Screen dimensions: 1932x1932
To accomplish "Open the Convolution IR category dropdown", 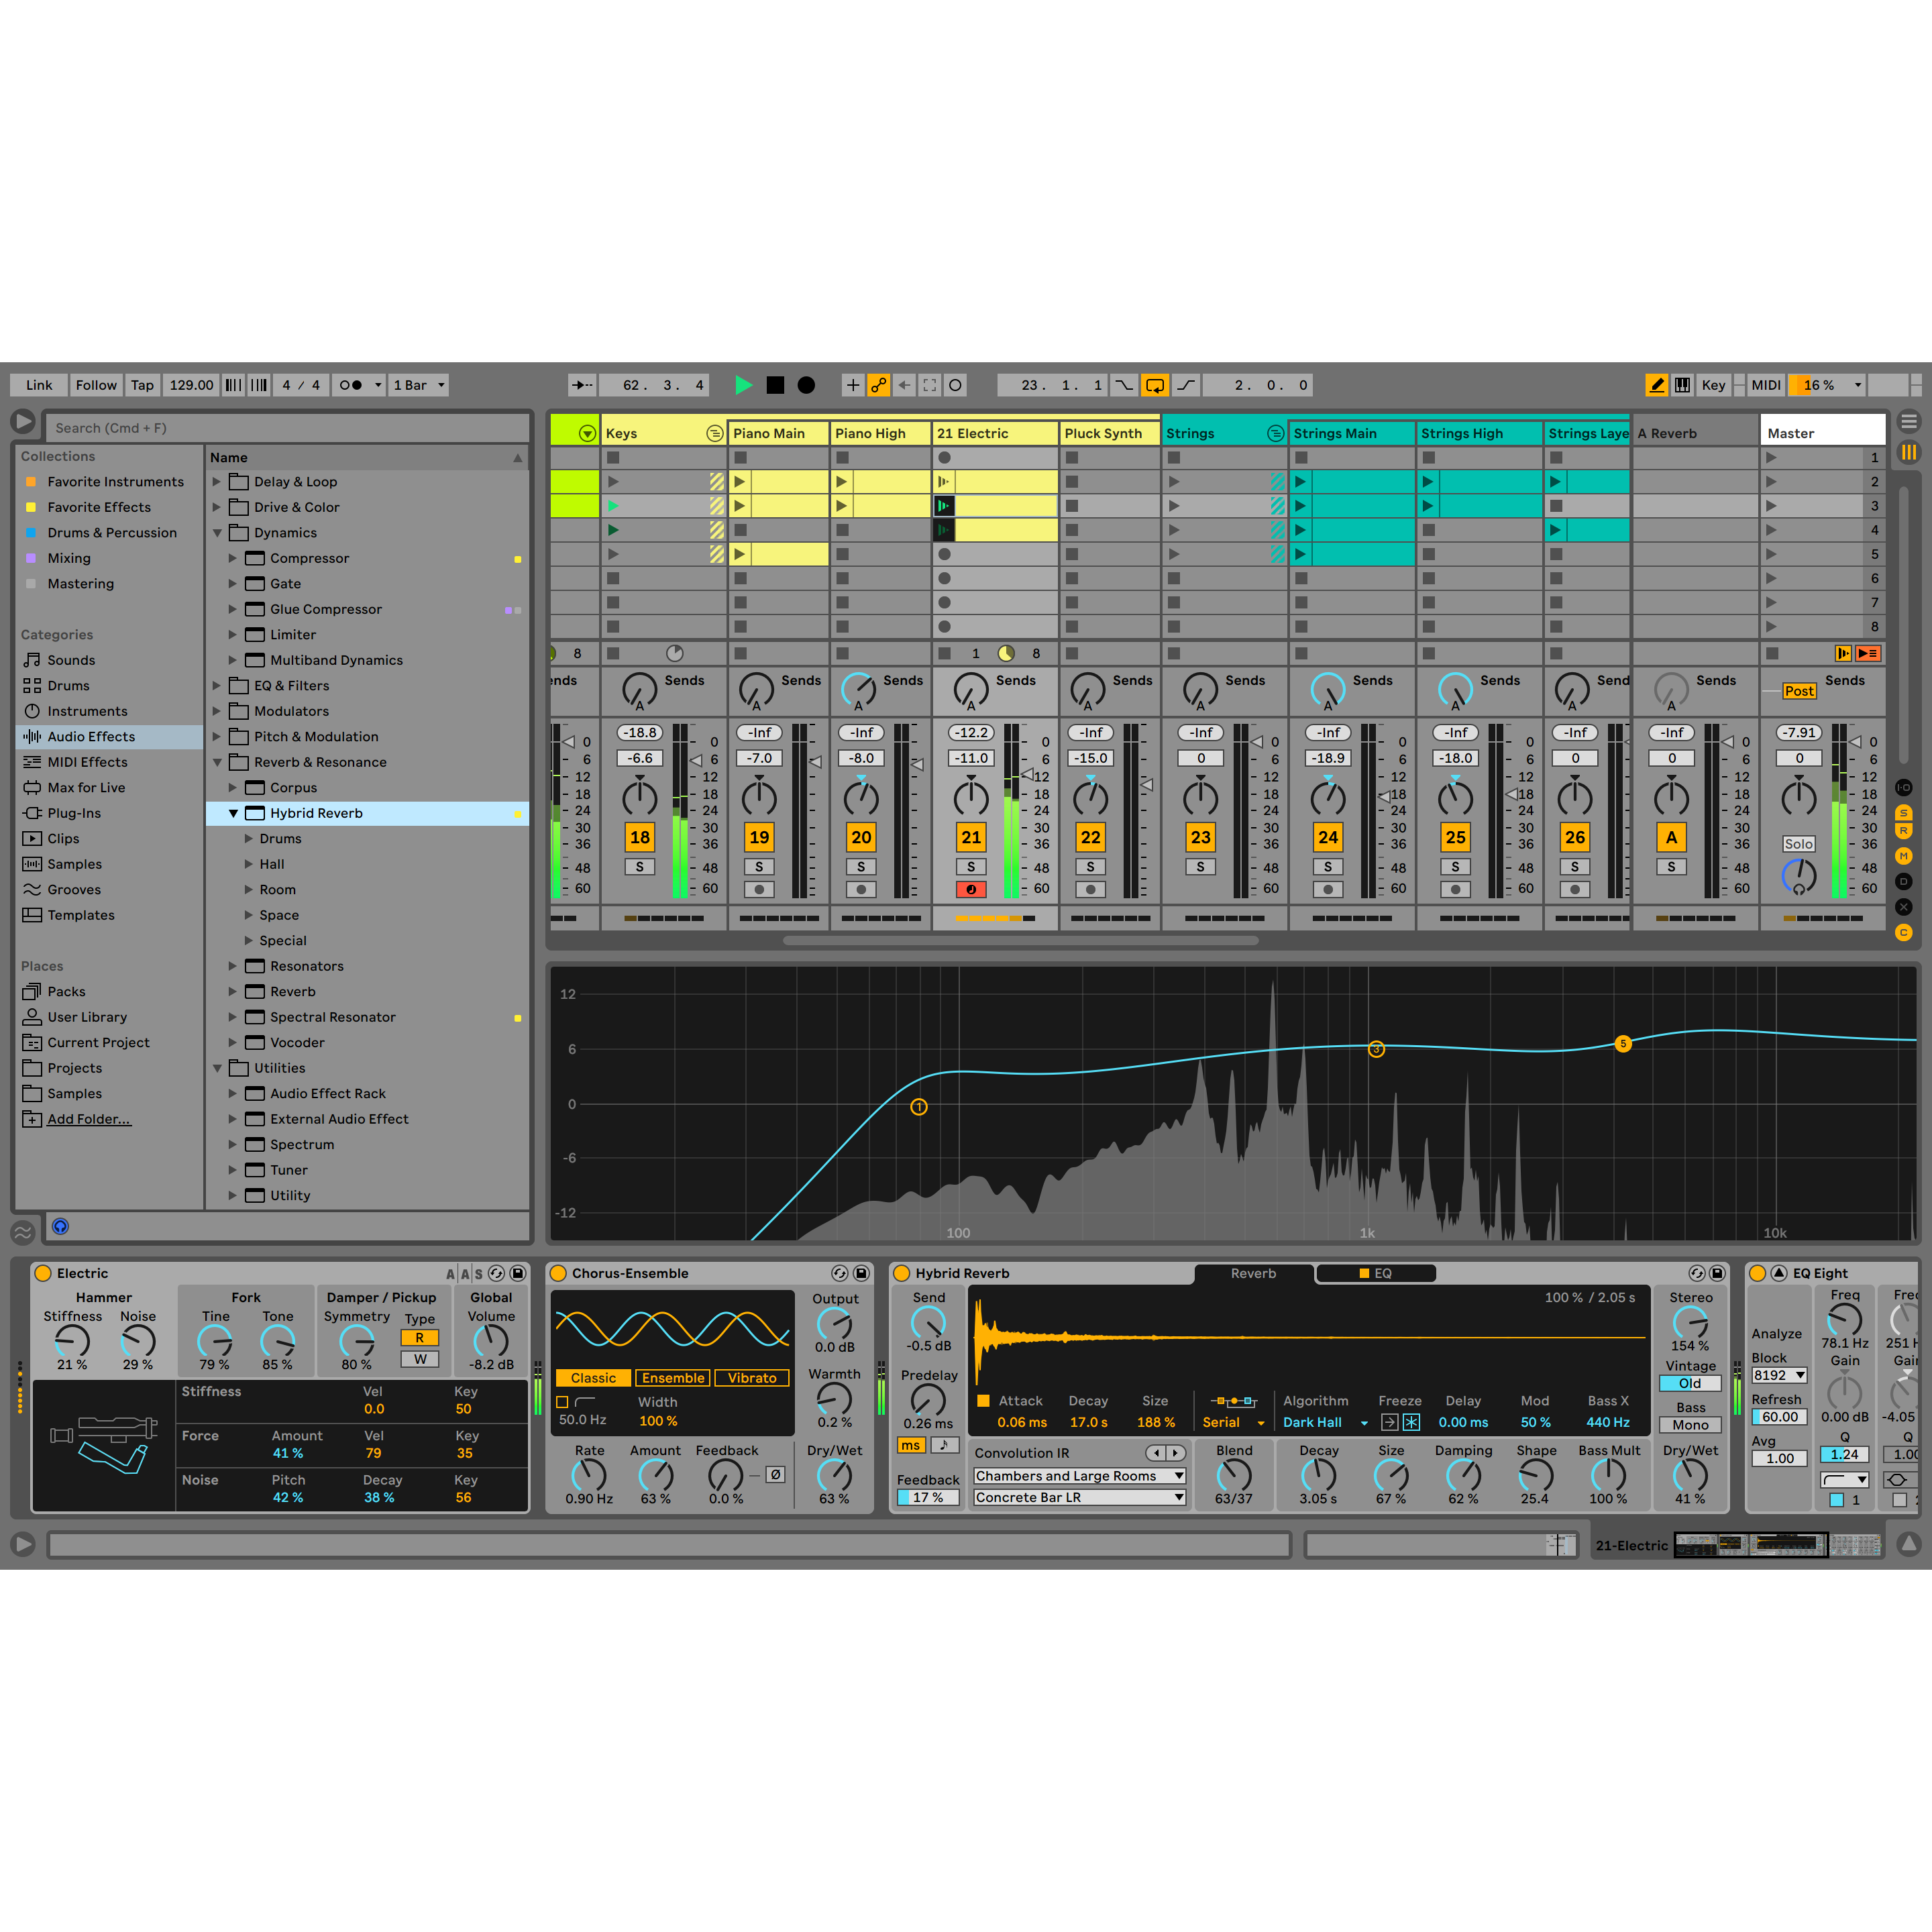I will [1079, 1476].
